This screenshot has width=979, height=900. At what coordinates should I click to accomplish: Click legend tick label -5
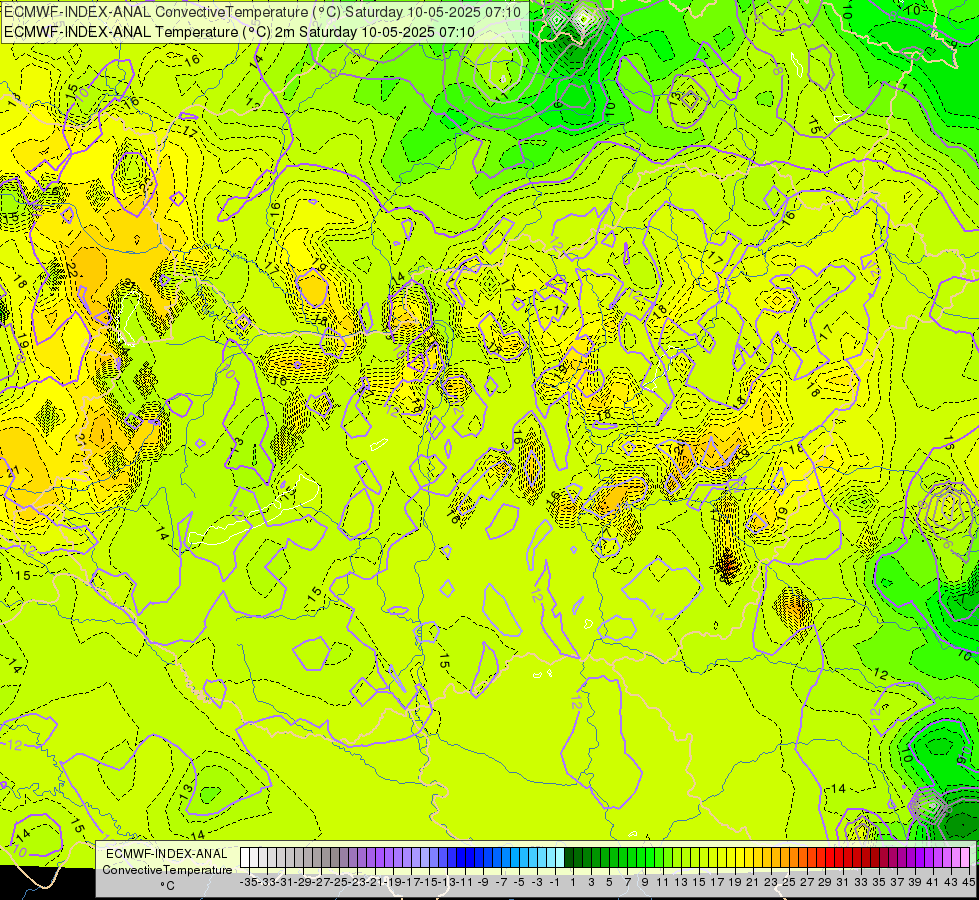pos(519,882)
